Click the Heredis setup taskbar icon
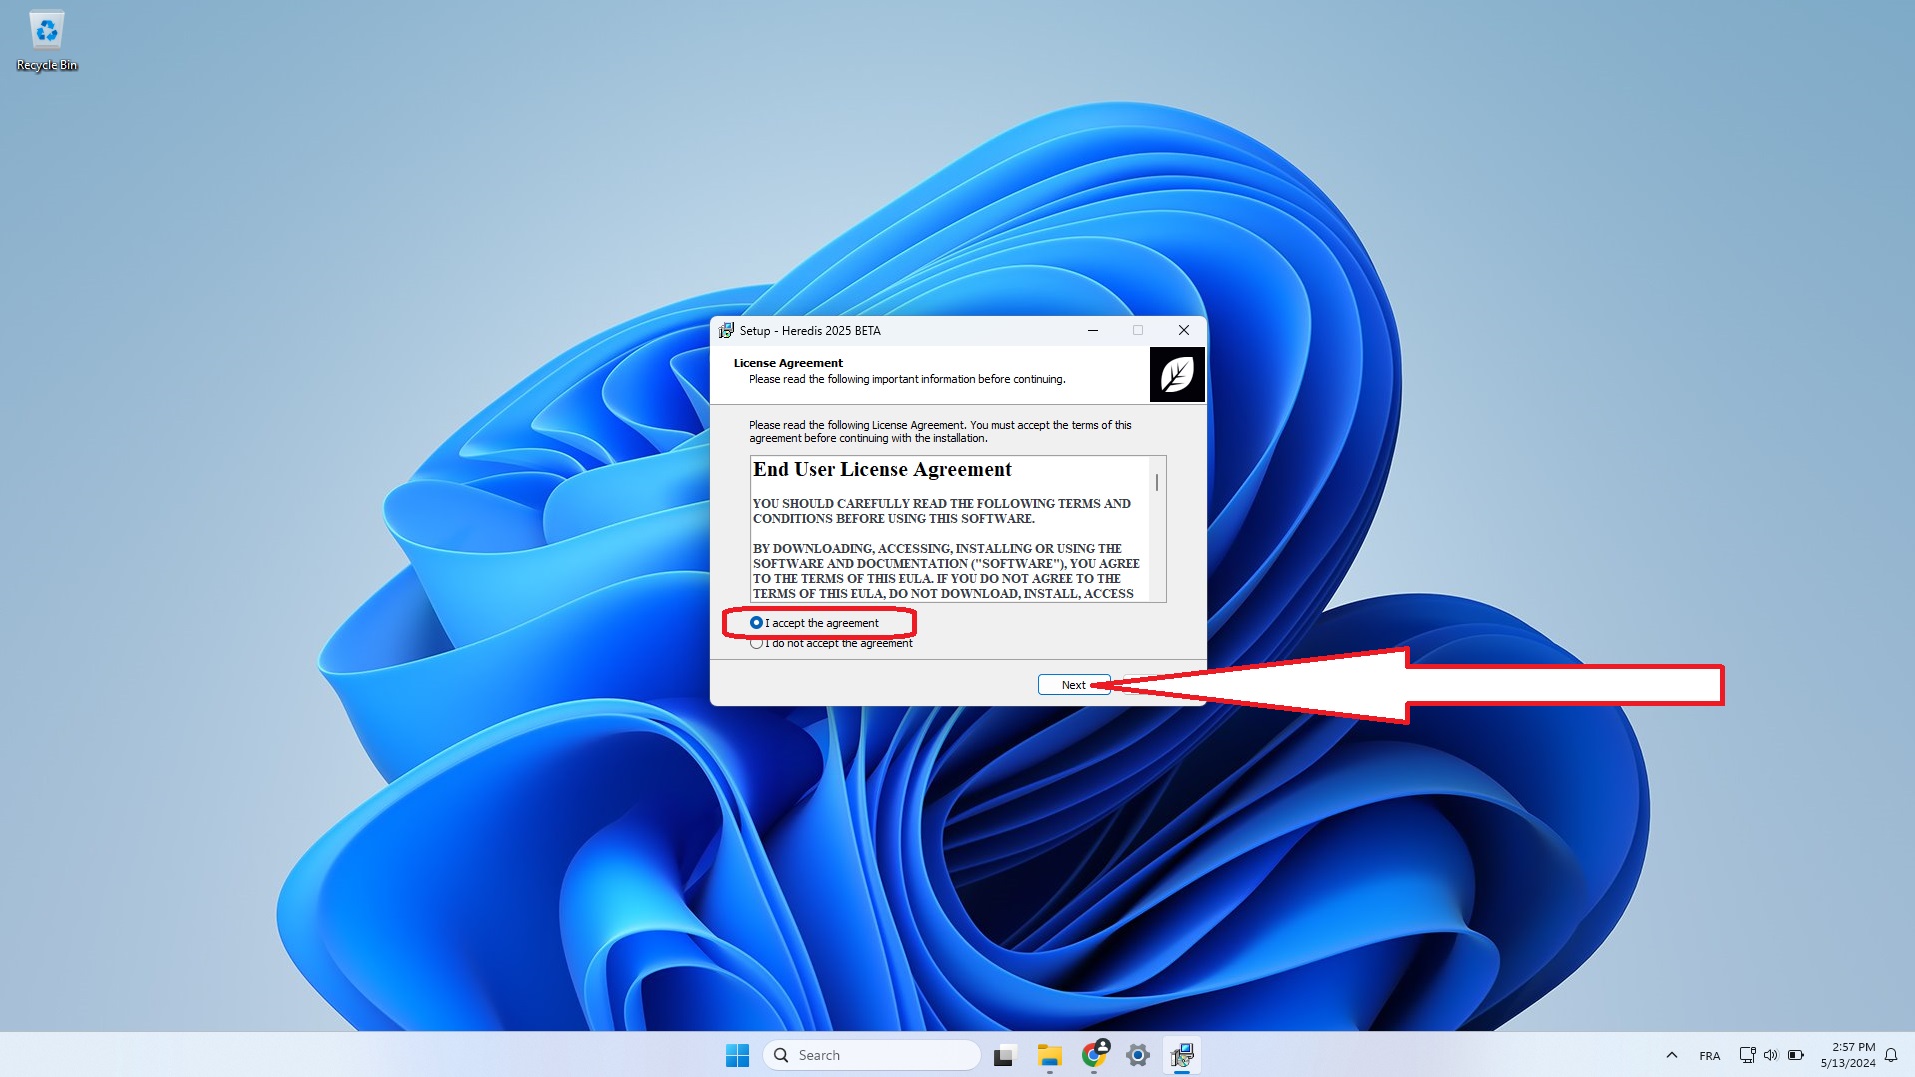This screenshot has width=1915, height=1077. tap(1182, 1055)
